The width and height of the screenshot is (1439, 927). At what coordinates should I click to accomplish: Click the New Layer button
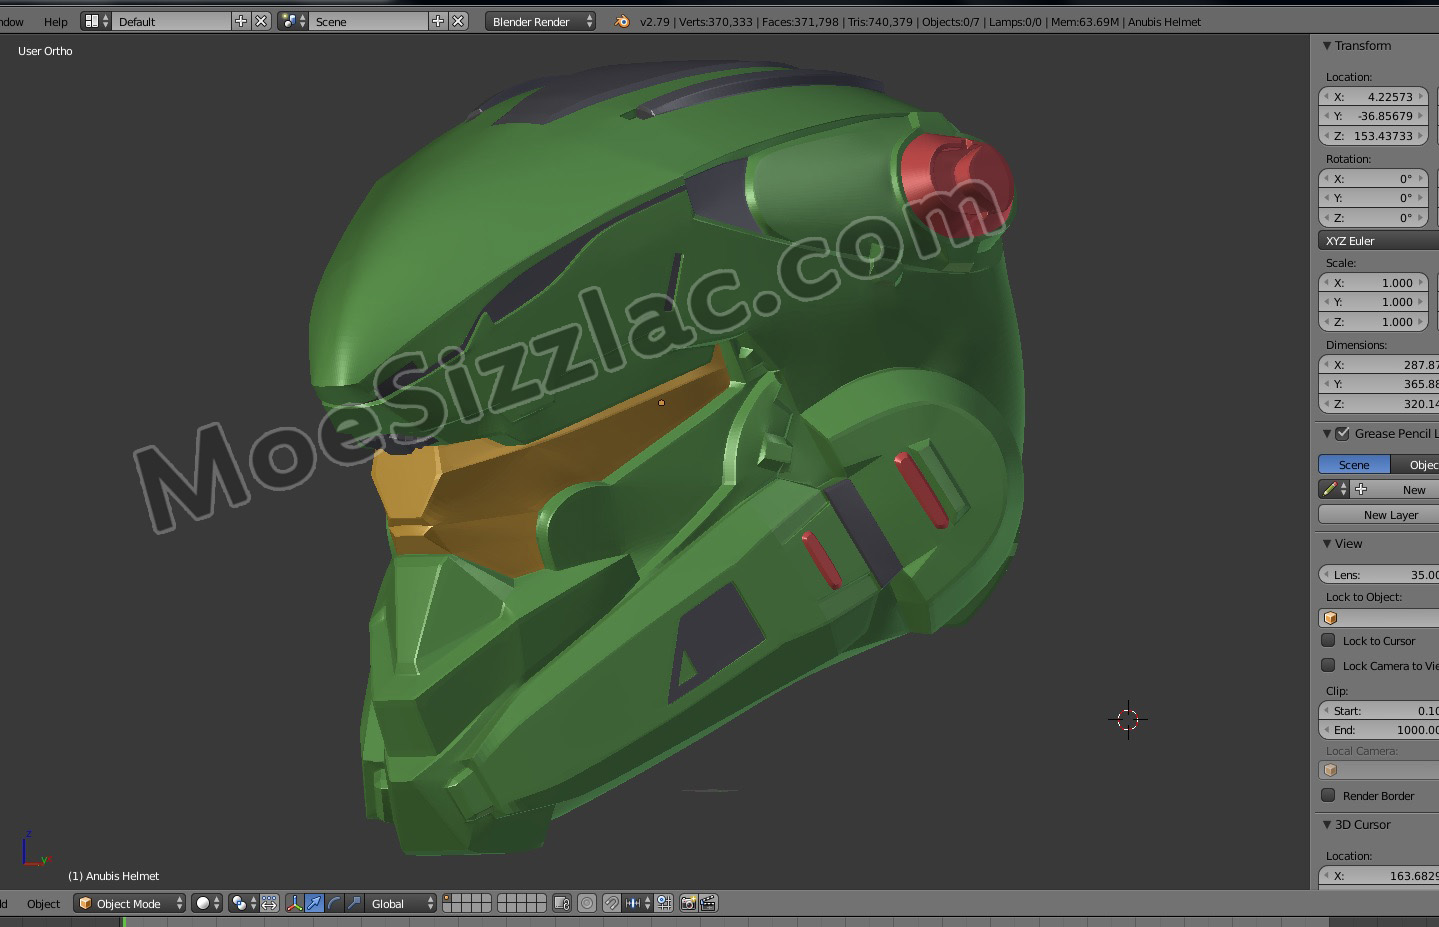[x=1390, y=514]
